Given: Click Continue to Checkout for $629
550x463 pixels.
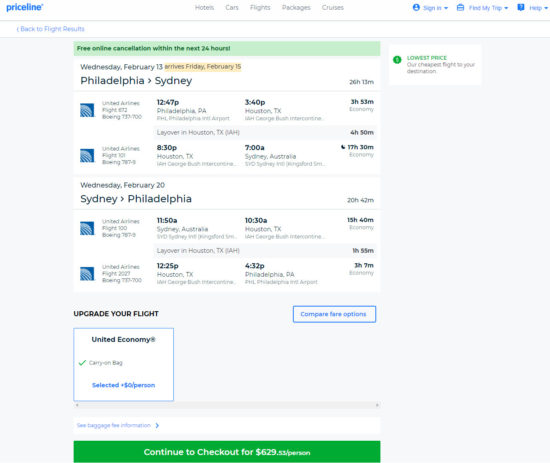Looking at the screenshot, I should click(227, 452).
